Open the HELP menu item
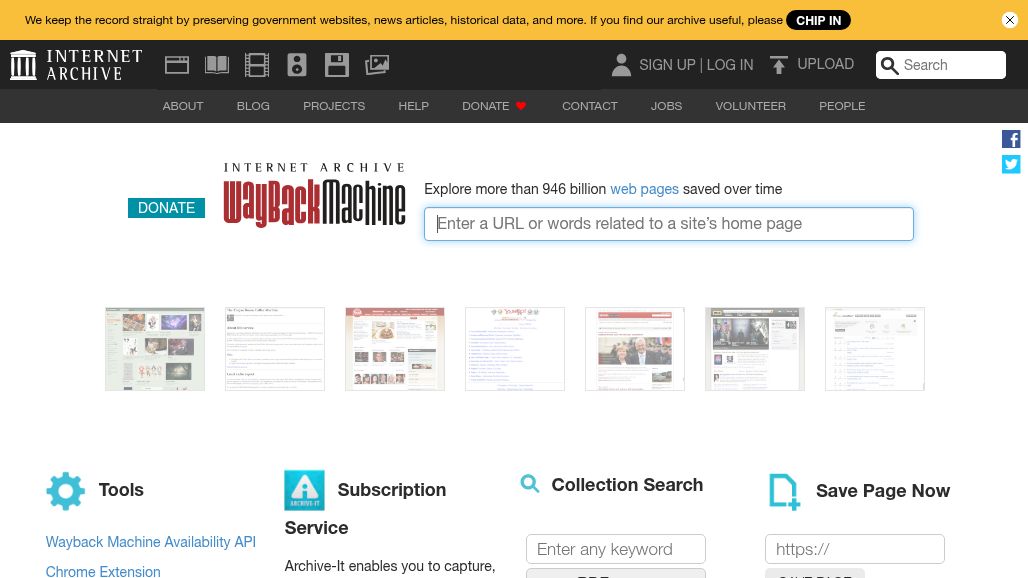Viewport: 1028px width, 578px height. pyautogui.click(x=414, y=106)
